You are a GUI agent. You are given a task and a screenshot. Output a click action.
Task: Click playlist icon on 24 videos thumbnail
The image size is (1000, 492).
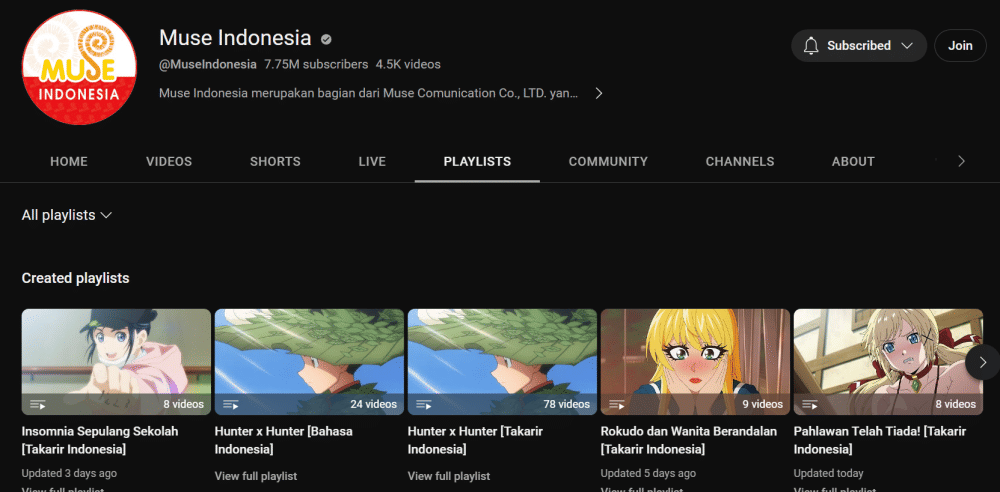point(231,404)
